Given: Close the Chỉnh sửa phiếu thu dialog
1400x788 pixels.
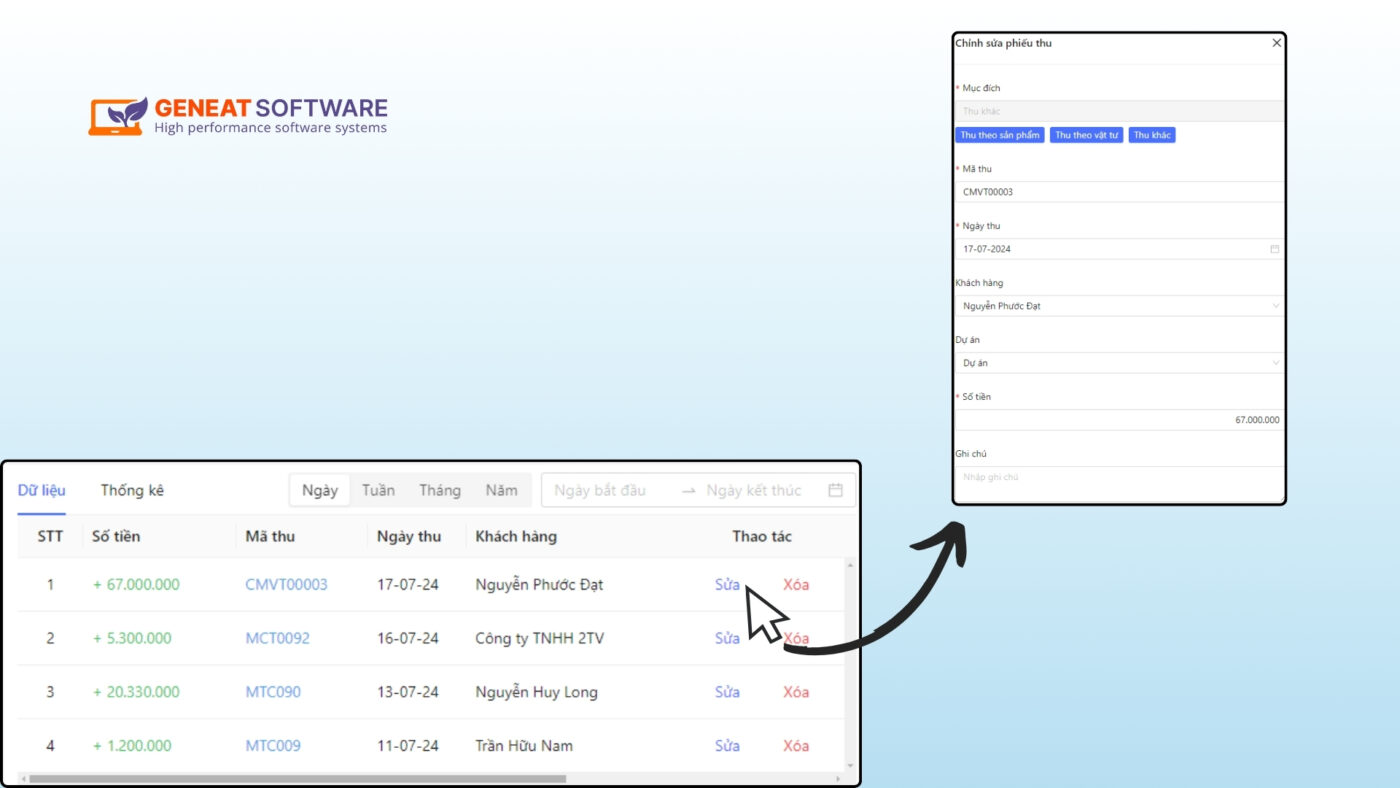Looking at the screenshot, I should click(1276, 43).
